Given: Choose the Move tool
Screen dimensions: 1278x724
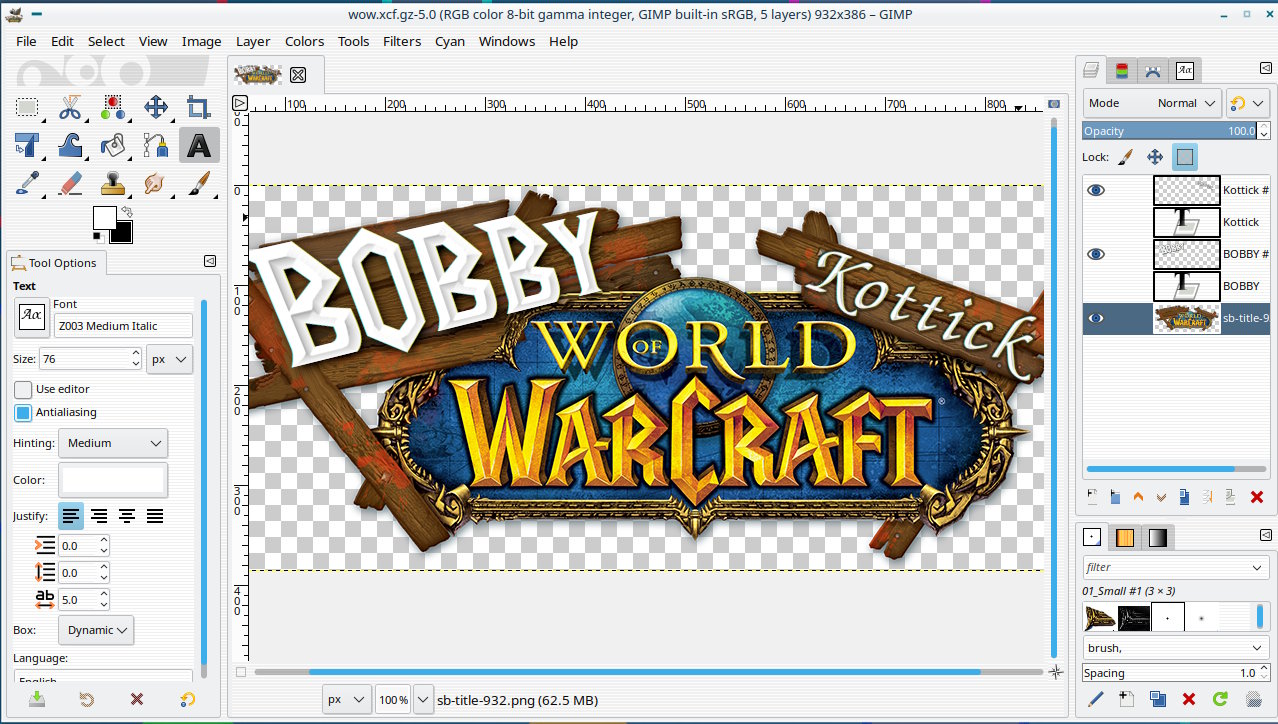Looking at the screenshot, I should point(155,107).
